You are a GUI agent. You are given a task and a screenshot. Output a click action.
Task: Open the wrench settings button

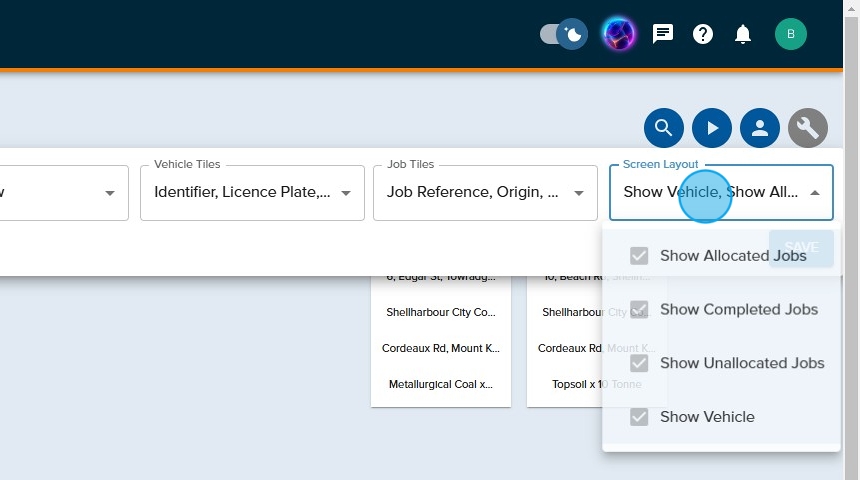click(808, 128)
